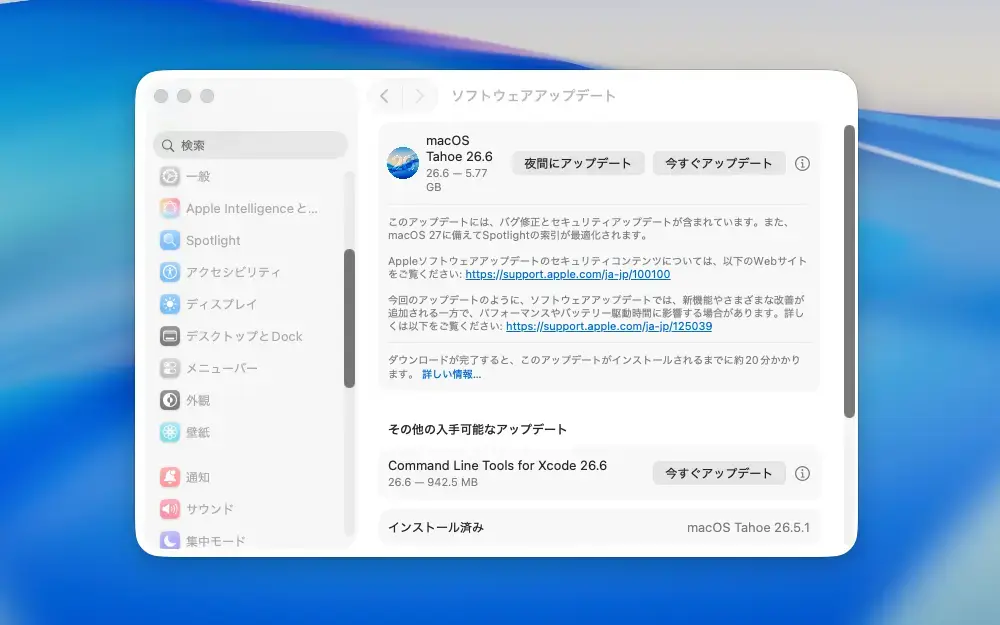Viewport: 1000px width, 625px height.
Task: Update Command Line Tools for Xcode now
Action: [x=719, y=473]
